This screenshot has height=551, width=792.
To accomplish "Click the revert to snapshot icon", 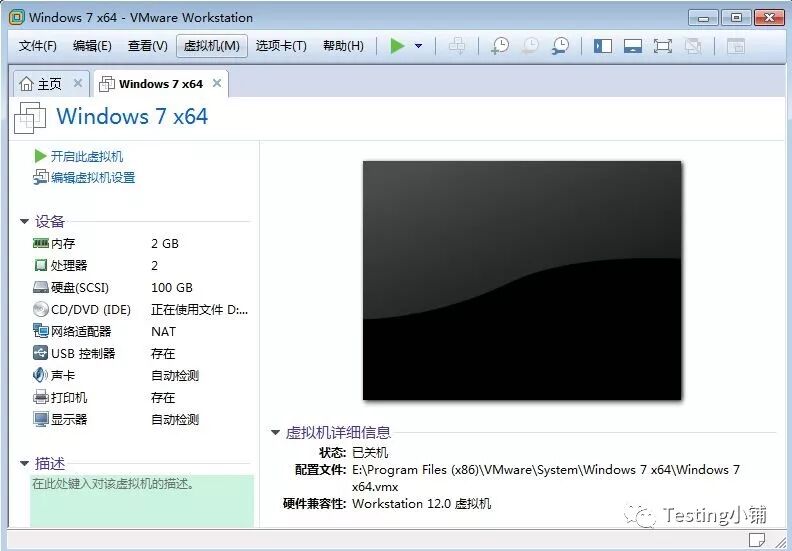I will [x=530, y=46].
